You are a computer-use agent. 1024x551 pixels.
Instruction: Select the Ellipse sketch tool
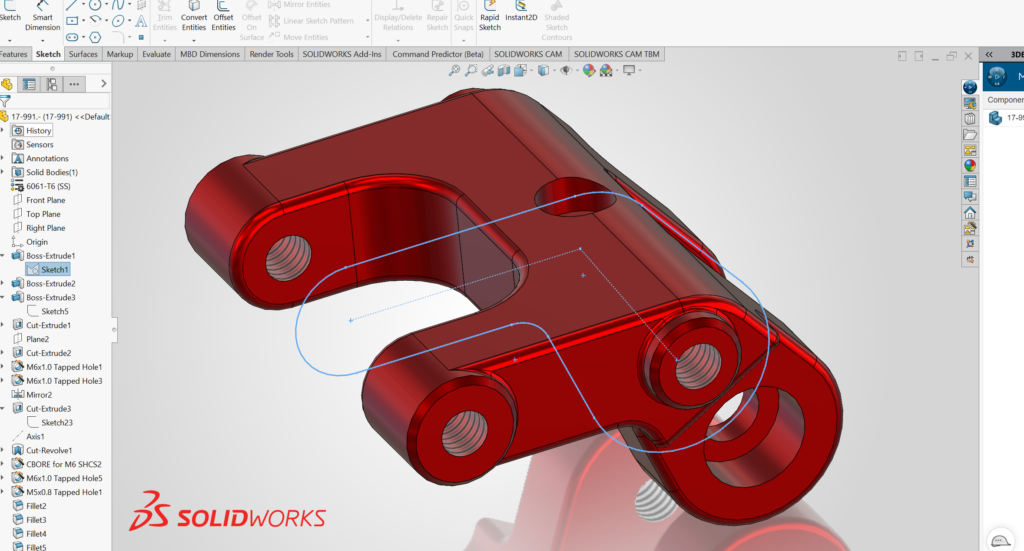click(x=118, y=21)
